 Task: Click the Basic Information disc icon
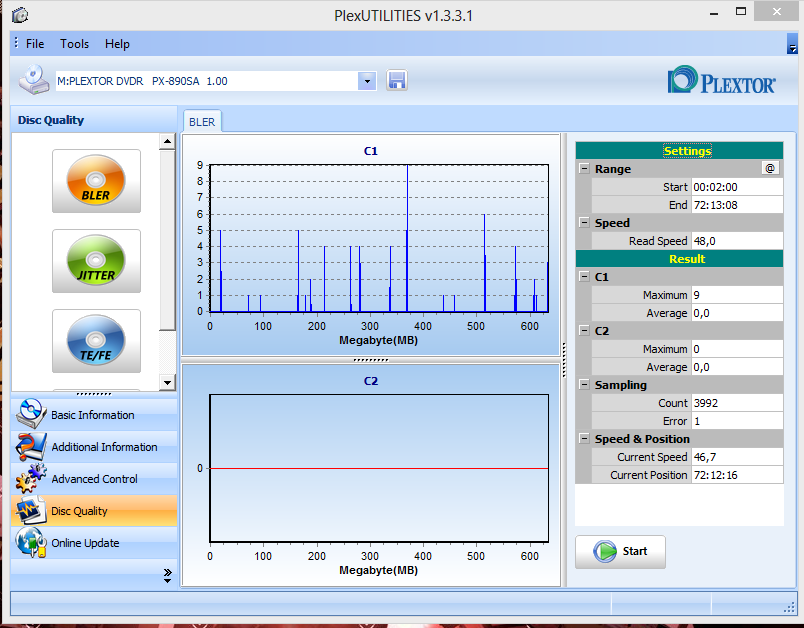tap(31, 413)
